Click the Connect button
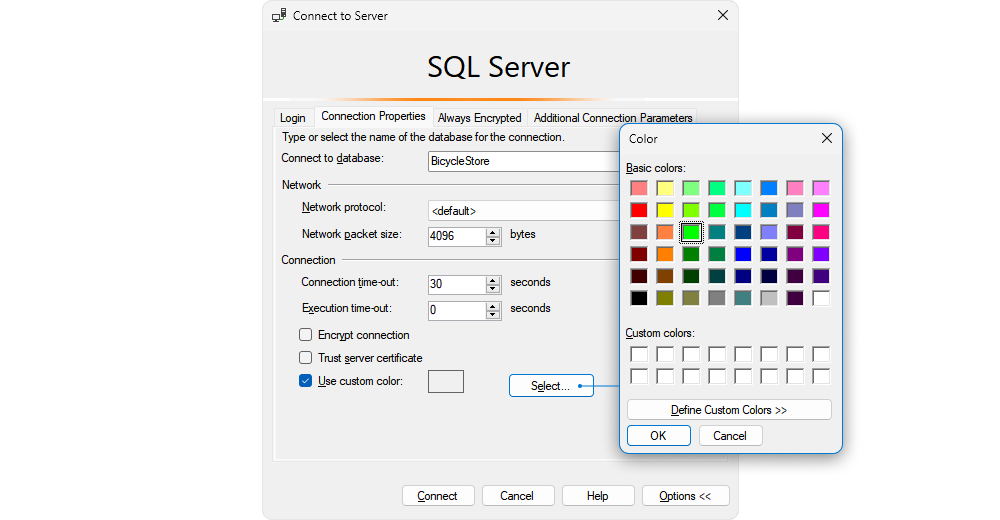Screen dimensions: 1000x520 pyautogui.click(x=438, y=496)
